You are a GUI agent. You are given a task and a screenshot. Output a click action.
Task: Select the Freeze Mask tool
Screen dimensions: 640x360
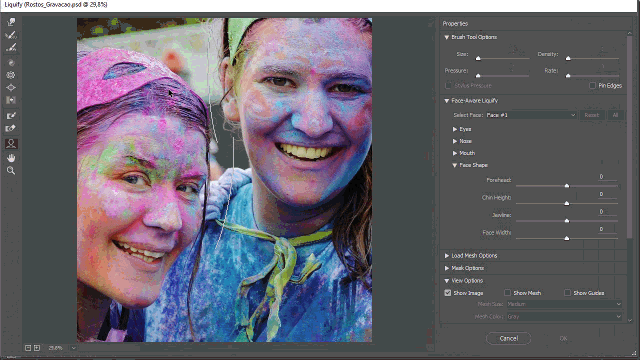coord(11,116)
